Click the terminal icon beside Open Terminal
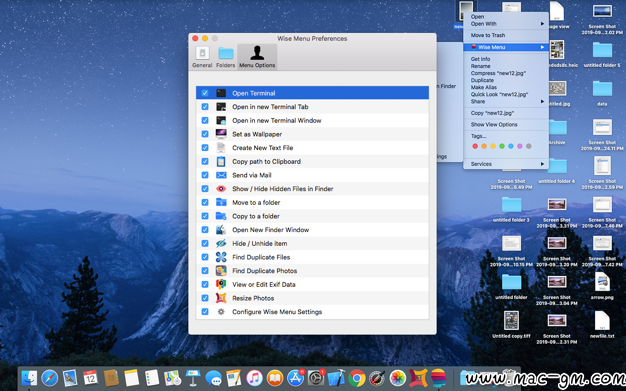The height and width of the screenshot is (391, 626). [221, 93]
